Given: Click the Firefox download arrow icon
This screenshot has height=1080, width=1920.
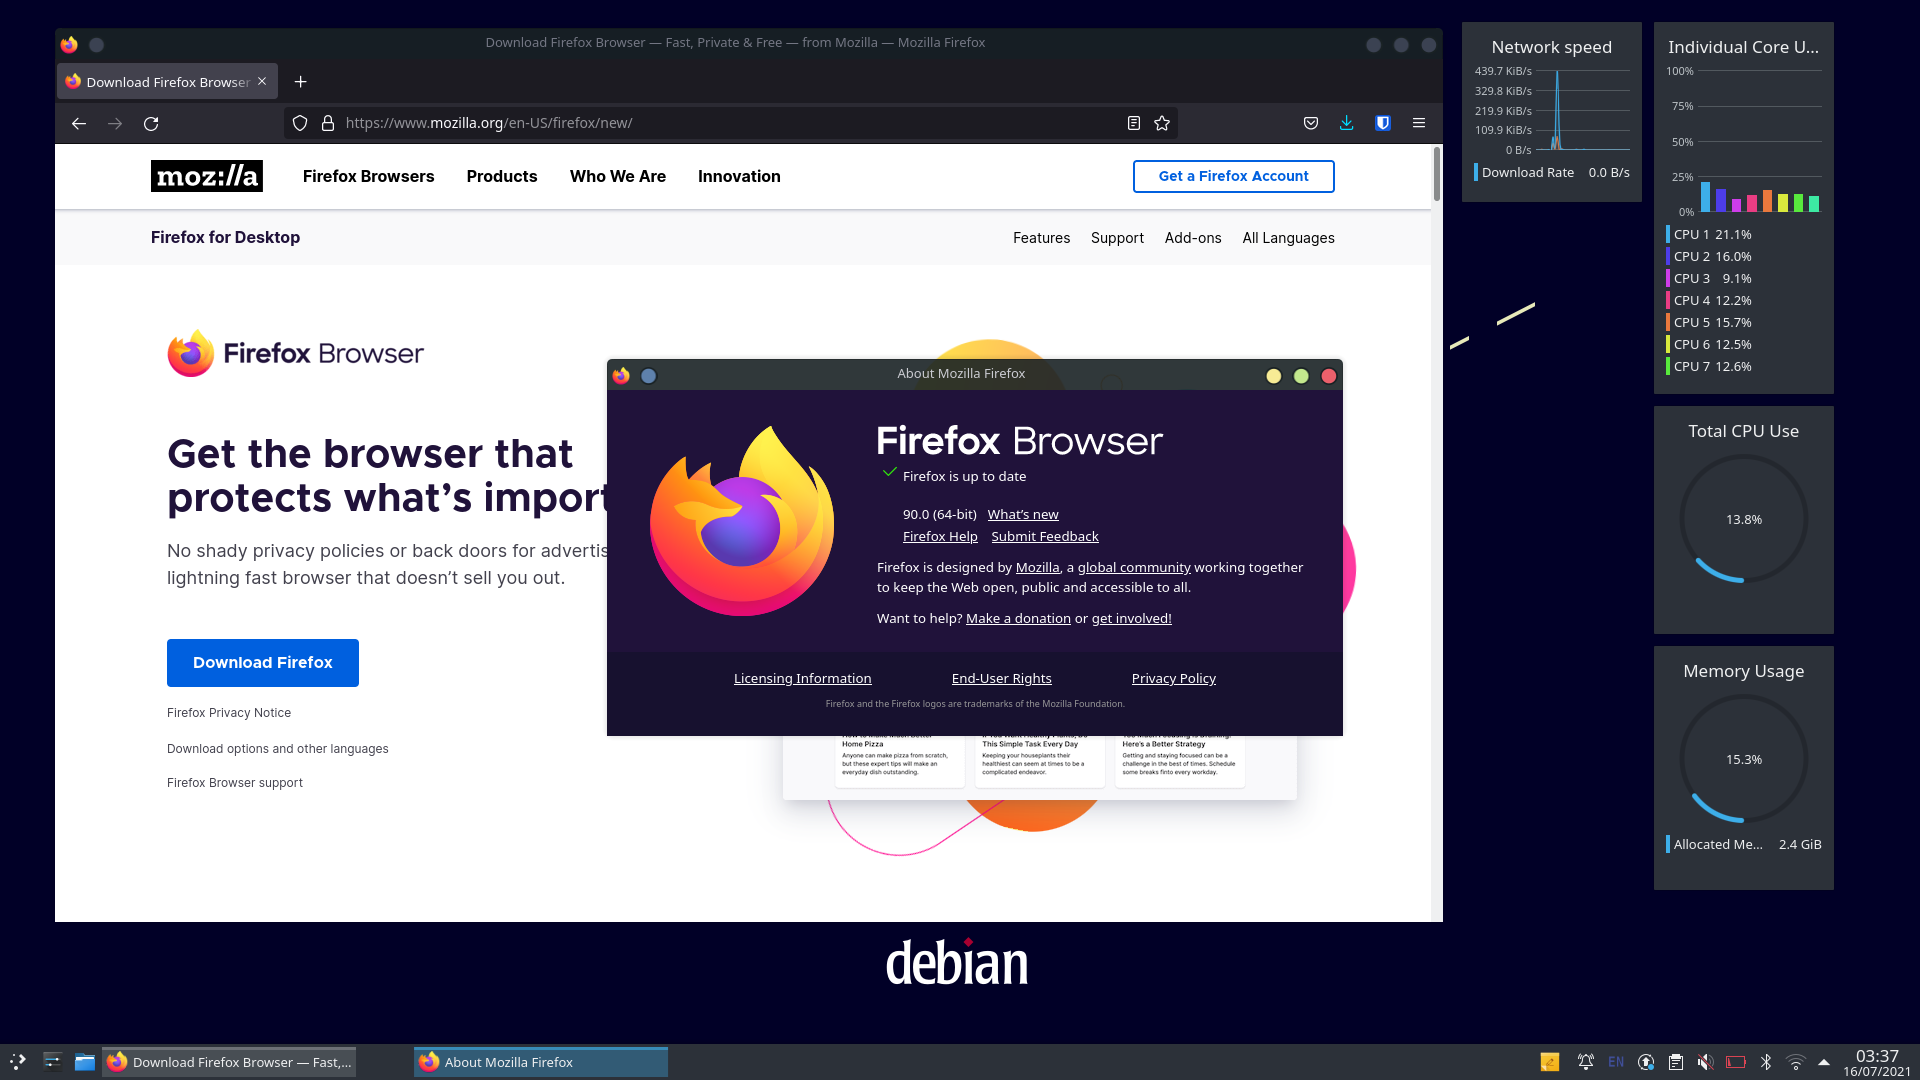Looking at the screenshot, I should (1346, 123).
